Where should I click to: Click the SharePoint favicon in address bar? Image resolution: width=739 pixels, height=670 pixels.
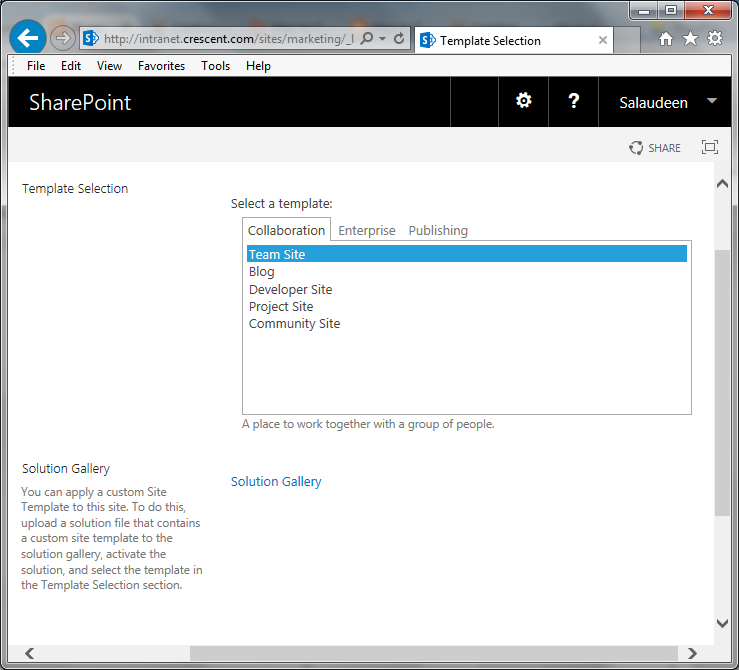[x=90, y=38]
